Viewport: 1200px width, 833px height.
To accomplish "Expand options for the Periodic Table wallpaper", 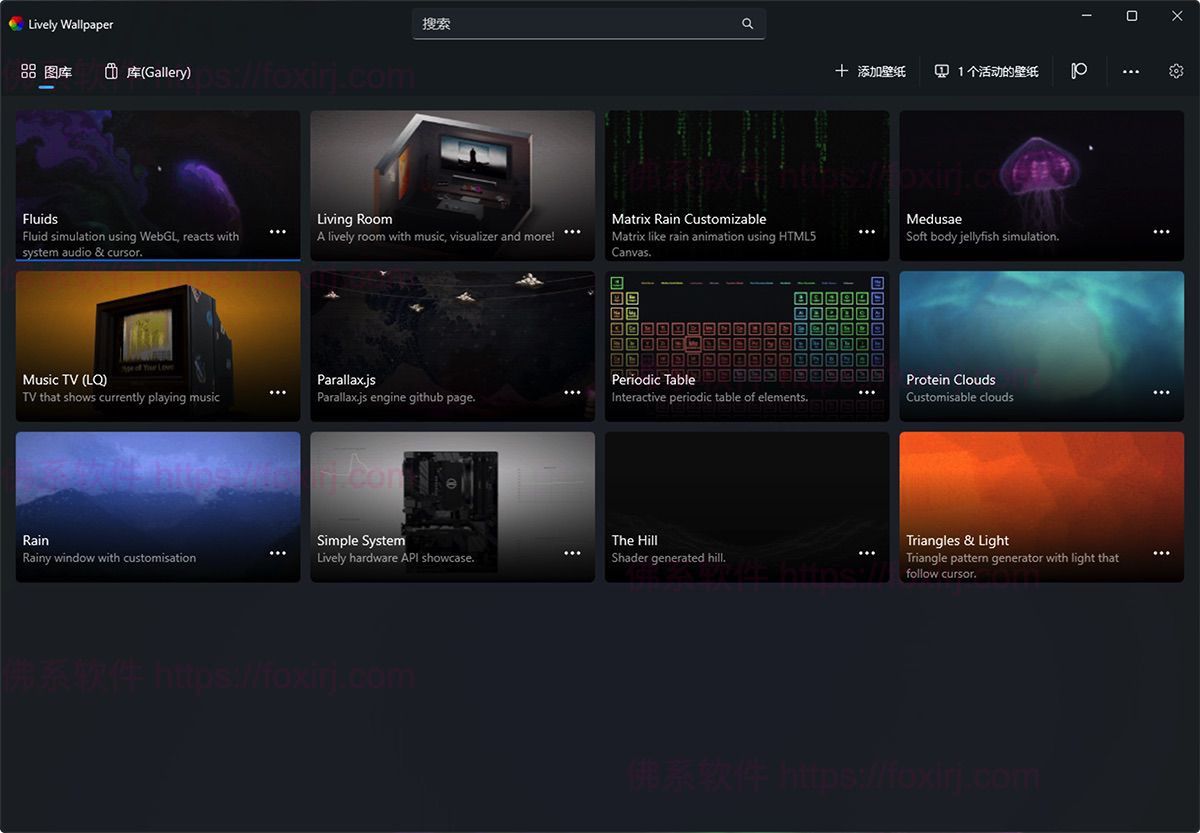I will (867, 393).
